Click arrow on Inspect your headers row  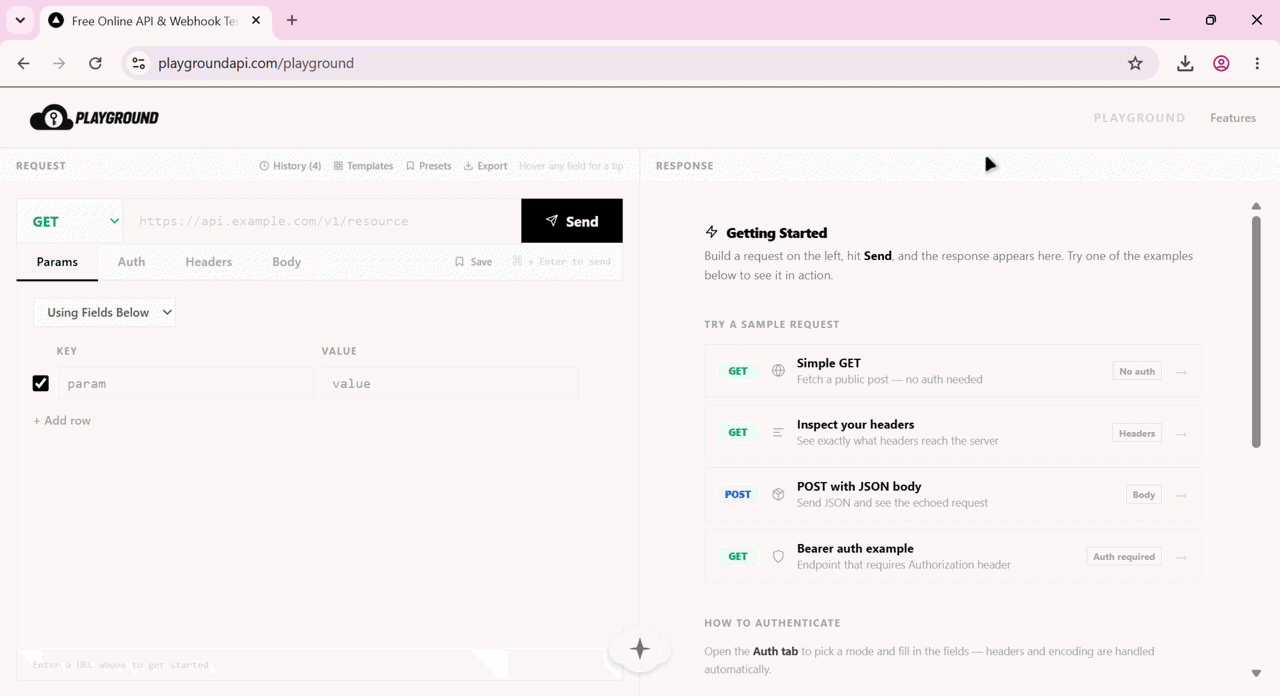(x=1181, y=434)
